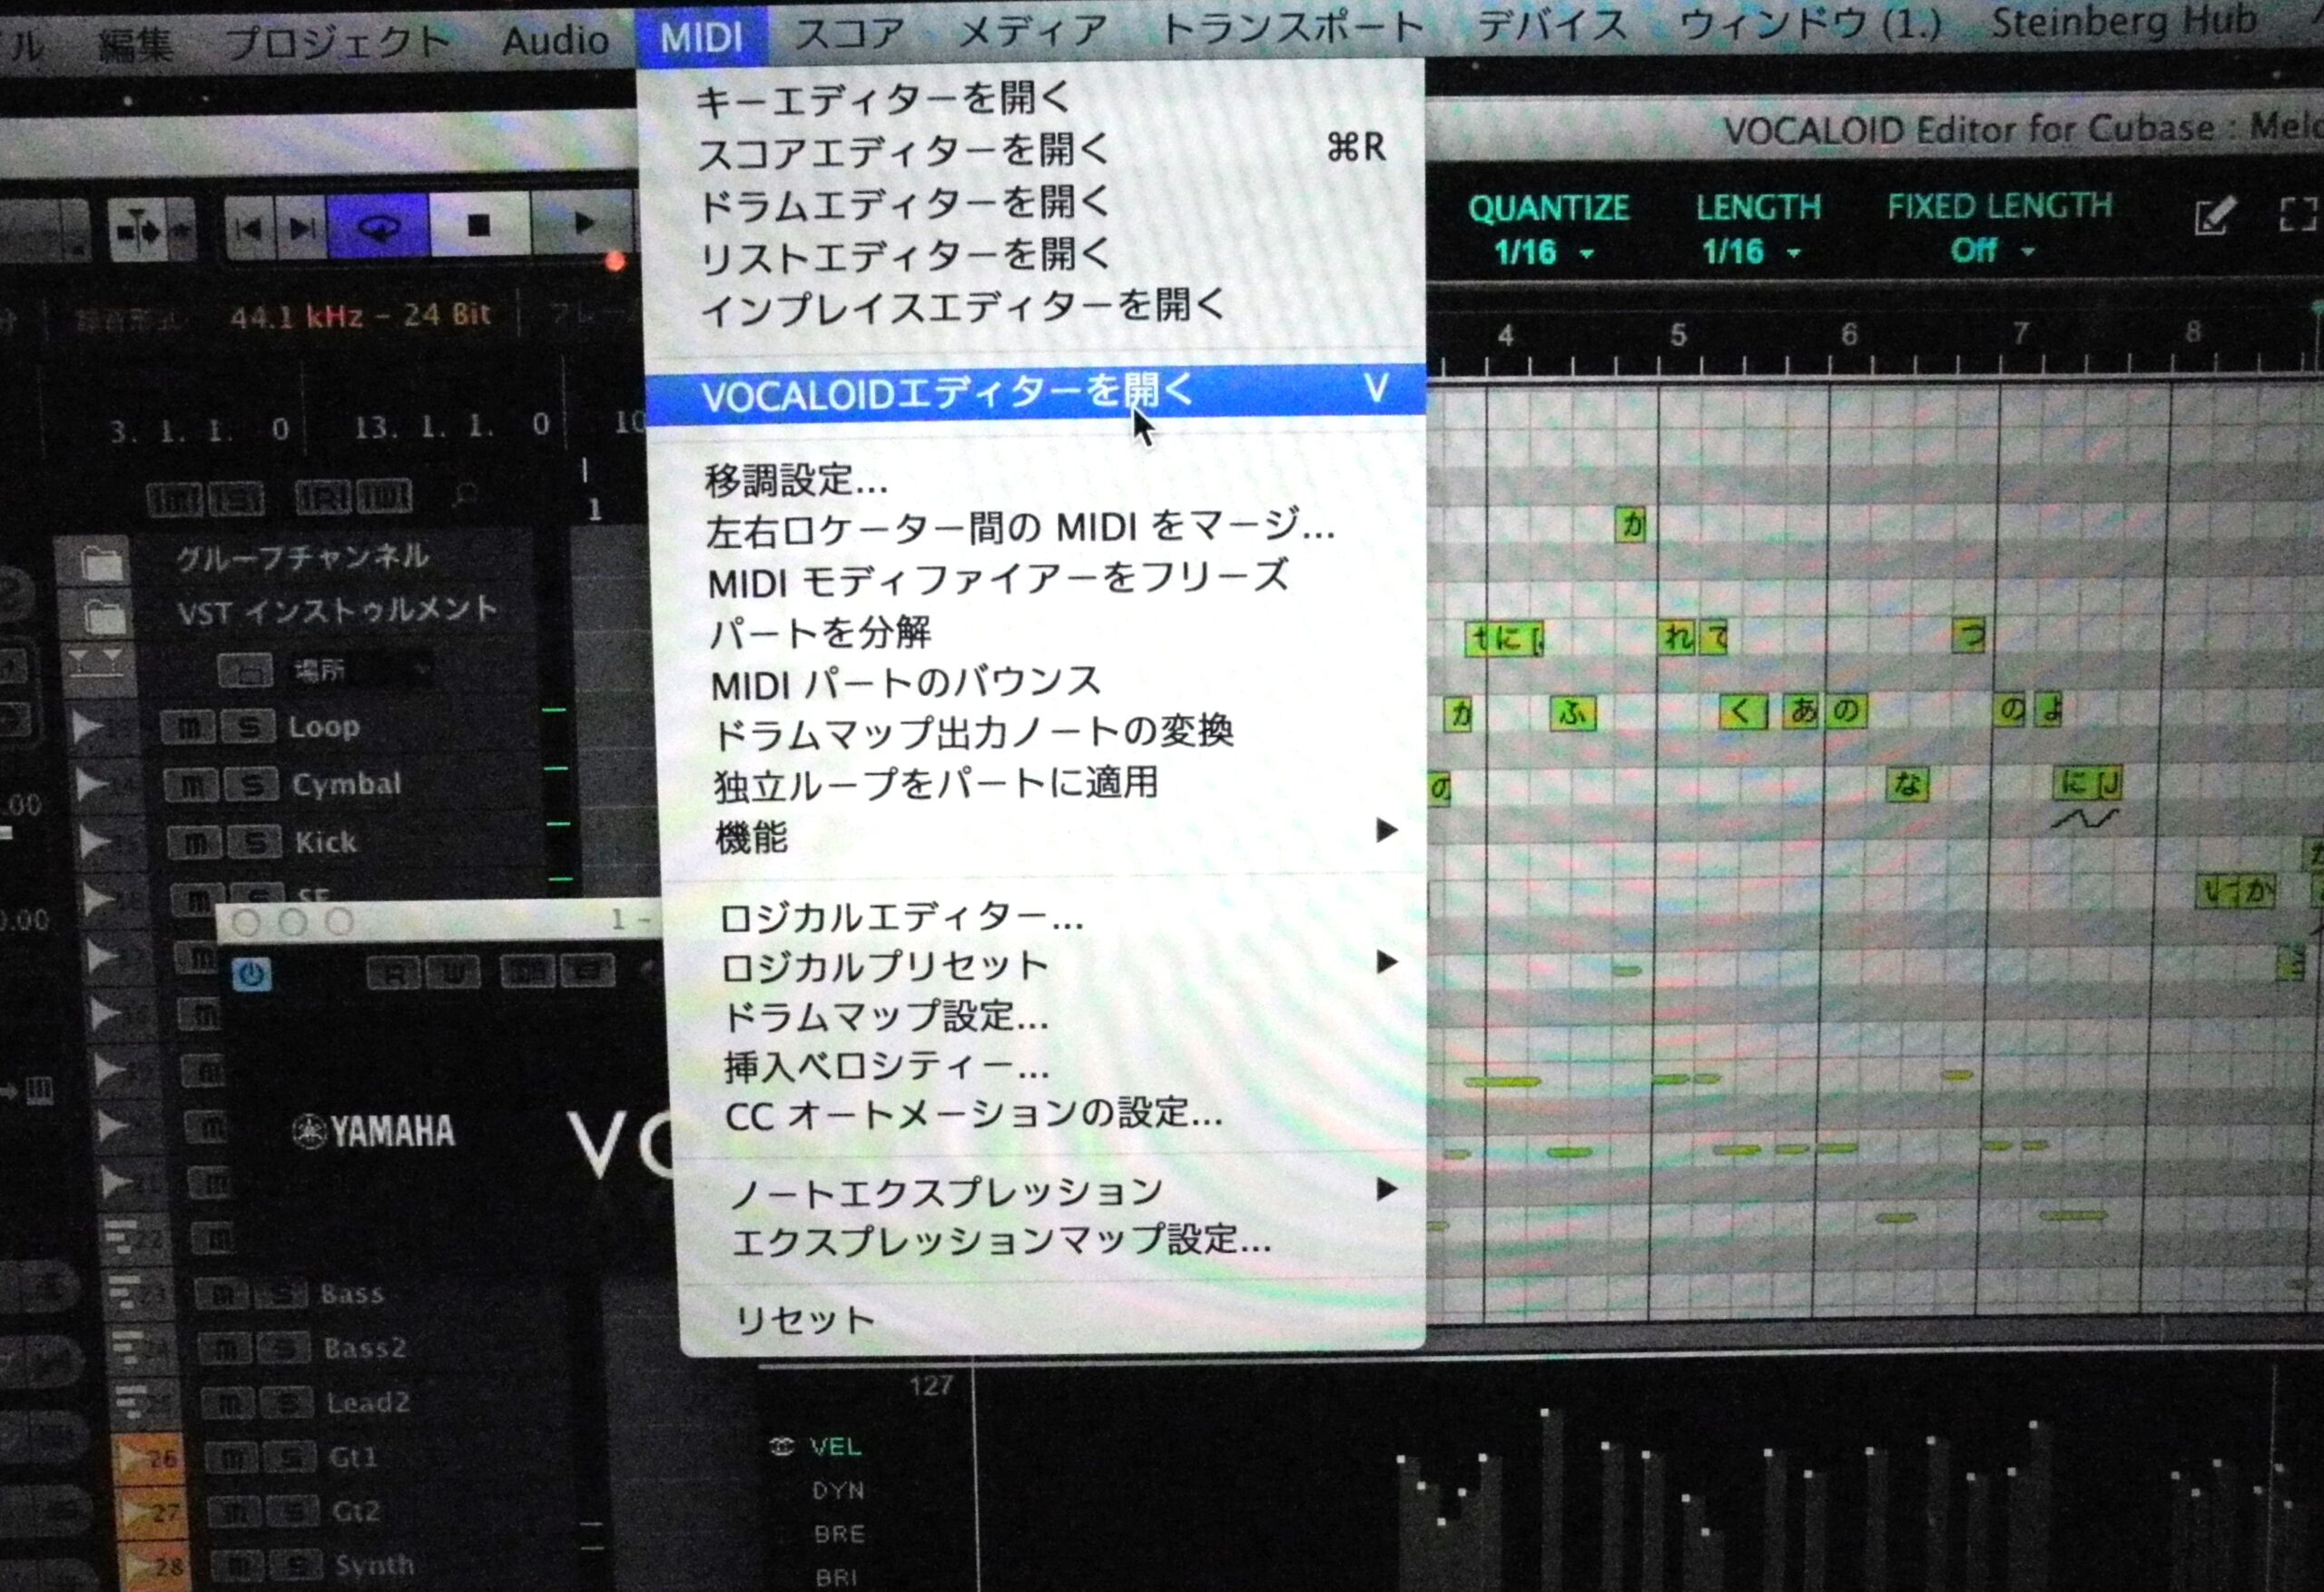Image resolution: width=2324 pixels, height=1592 pixels.
Task: Open the FIXED LENGTH Off dropdown
Action: (1992, 250)
